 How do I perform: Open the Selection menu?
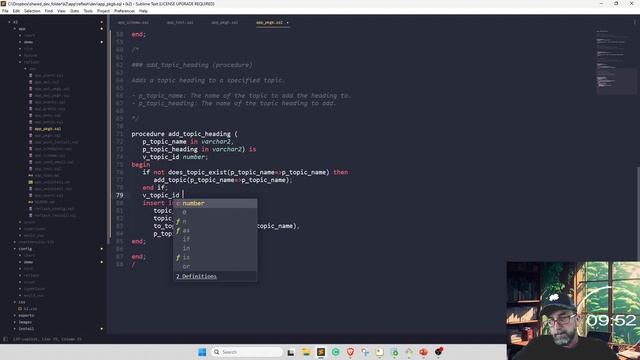click(32, 11)
